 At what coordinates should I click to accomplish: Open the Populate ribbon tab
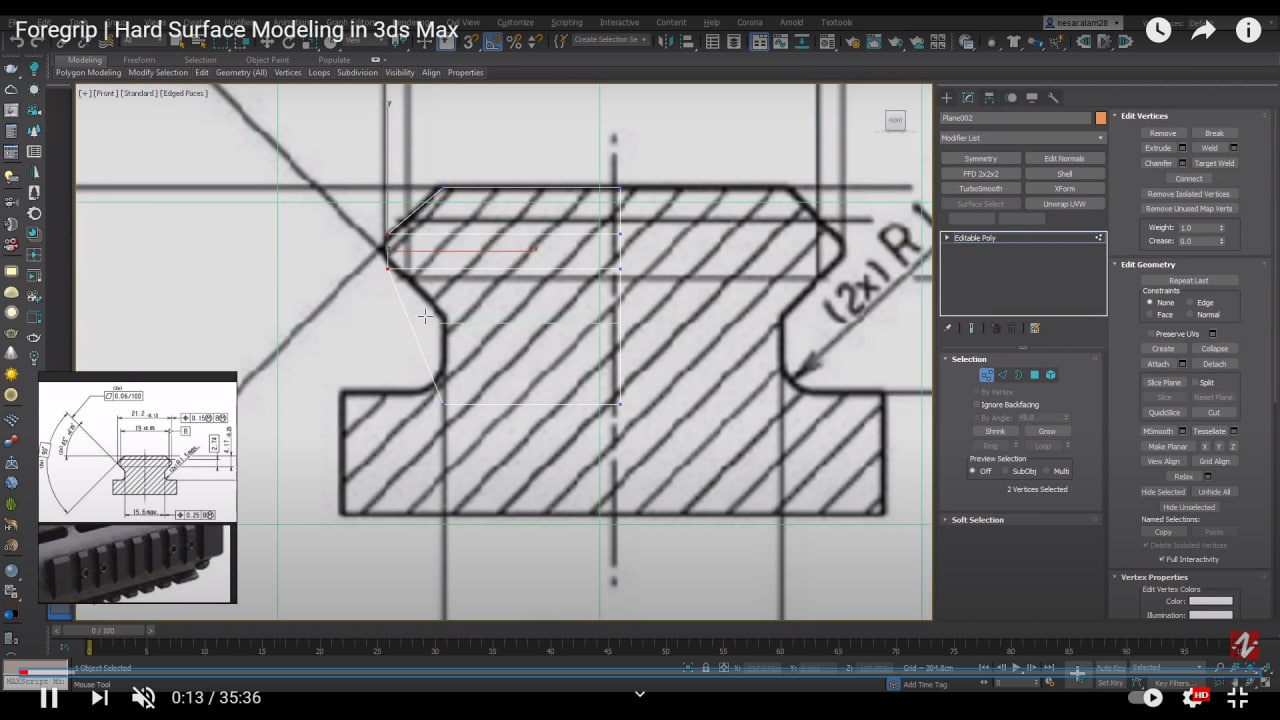click(x=334, y=60)
